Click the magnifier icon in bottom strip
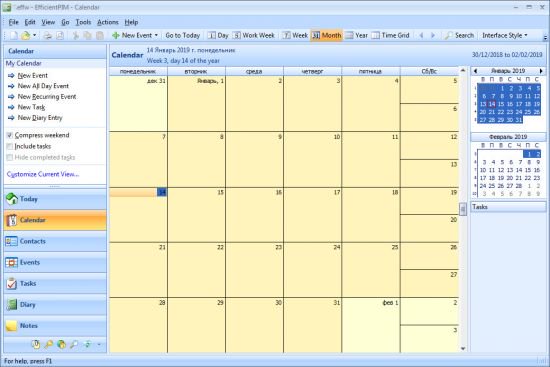Viewport: 550px width, 367px height. tap(74, 345)
